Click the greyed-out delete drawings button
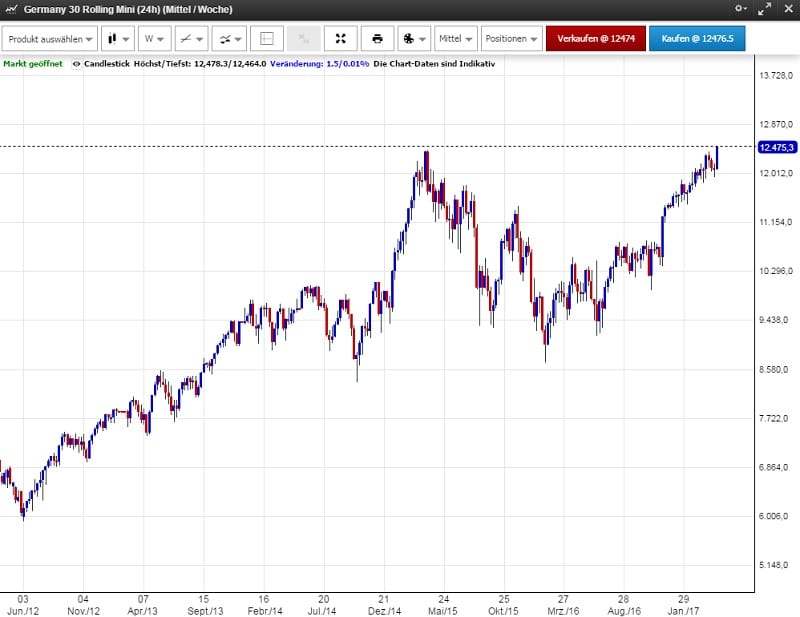800x617 pixels. [303, 39]
